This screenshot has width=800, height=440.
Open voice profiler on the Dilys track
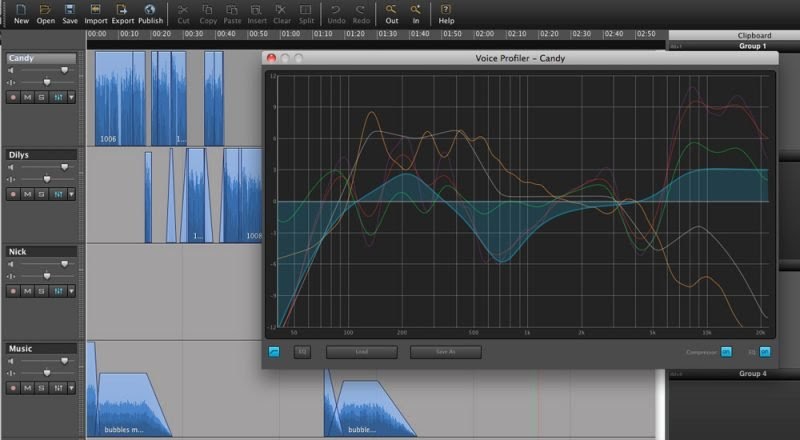coord(58,194)
